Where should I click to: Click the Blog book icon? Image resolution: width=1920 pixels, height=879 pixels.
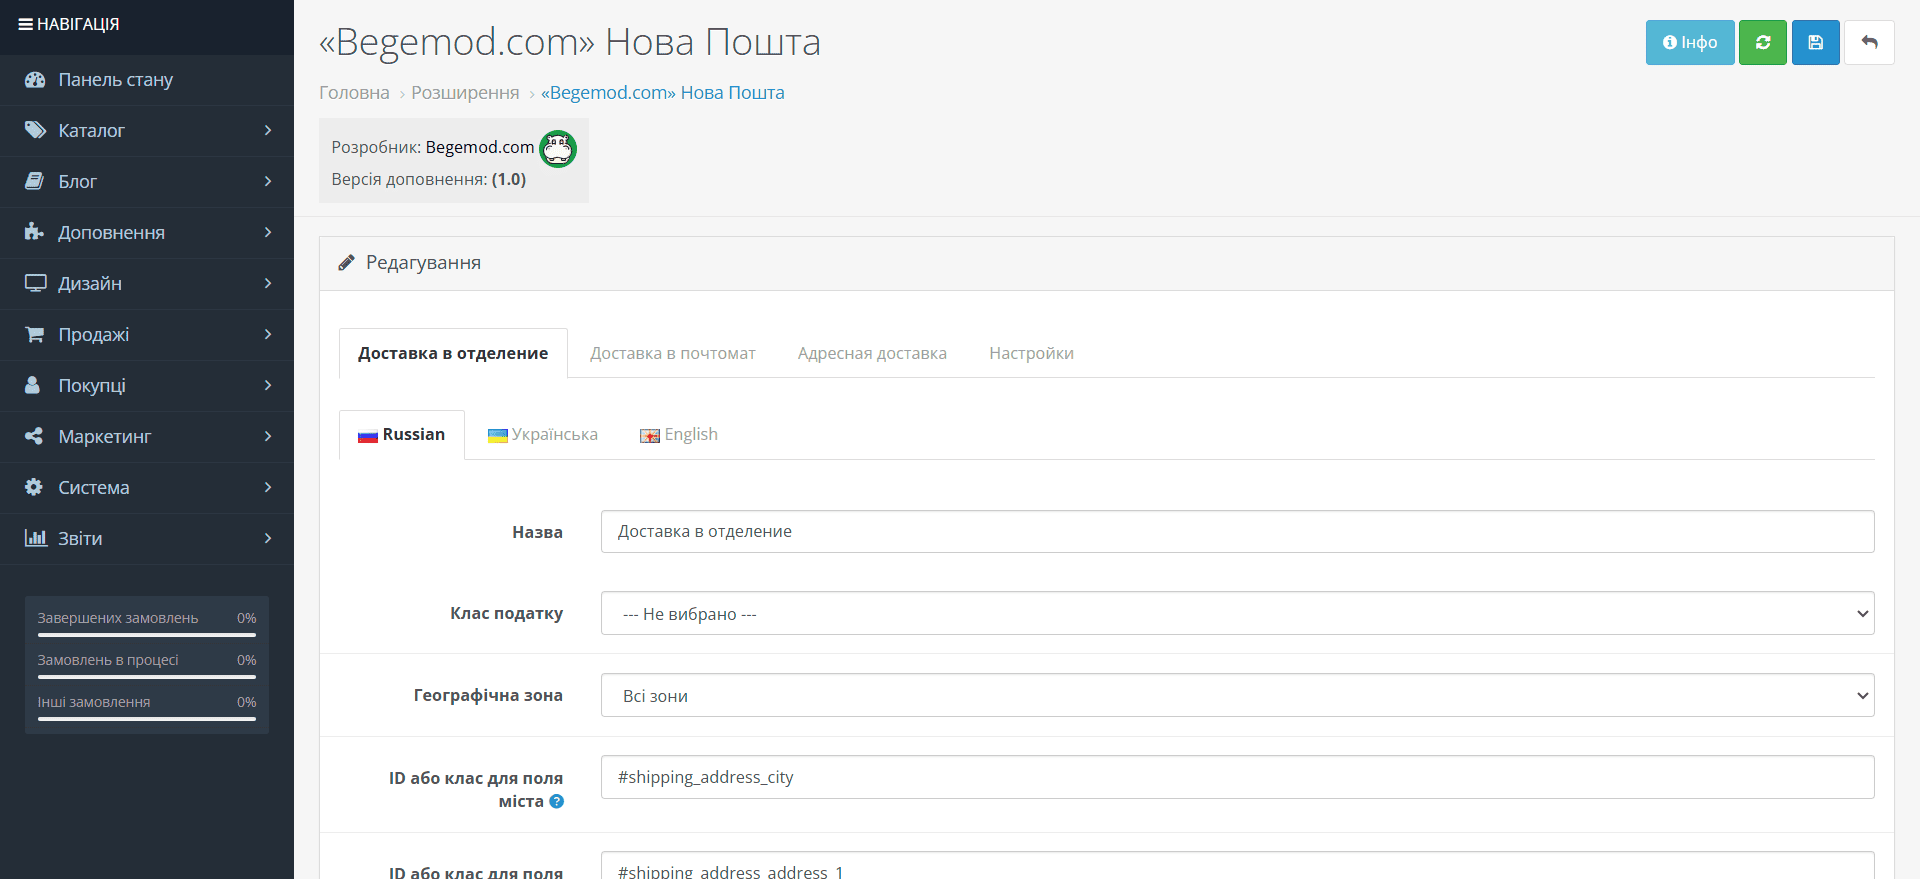click(x=34, y=181)
